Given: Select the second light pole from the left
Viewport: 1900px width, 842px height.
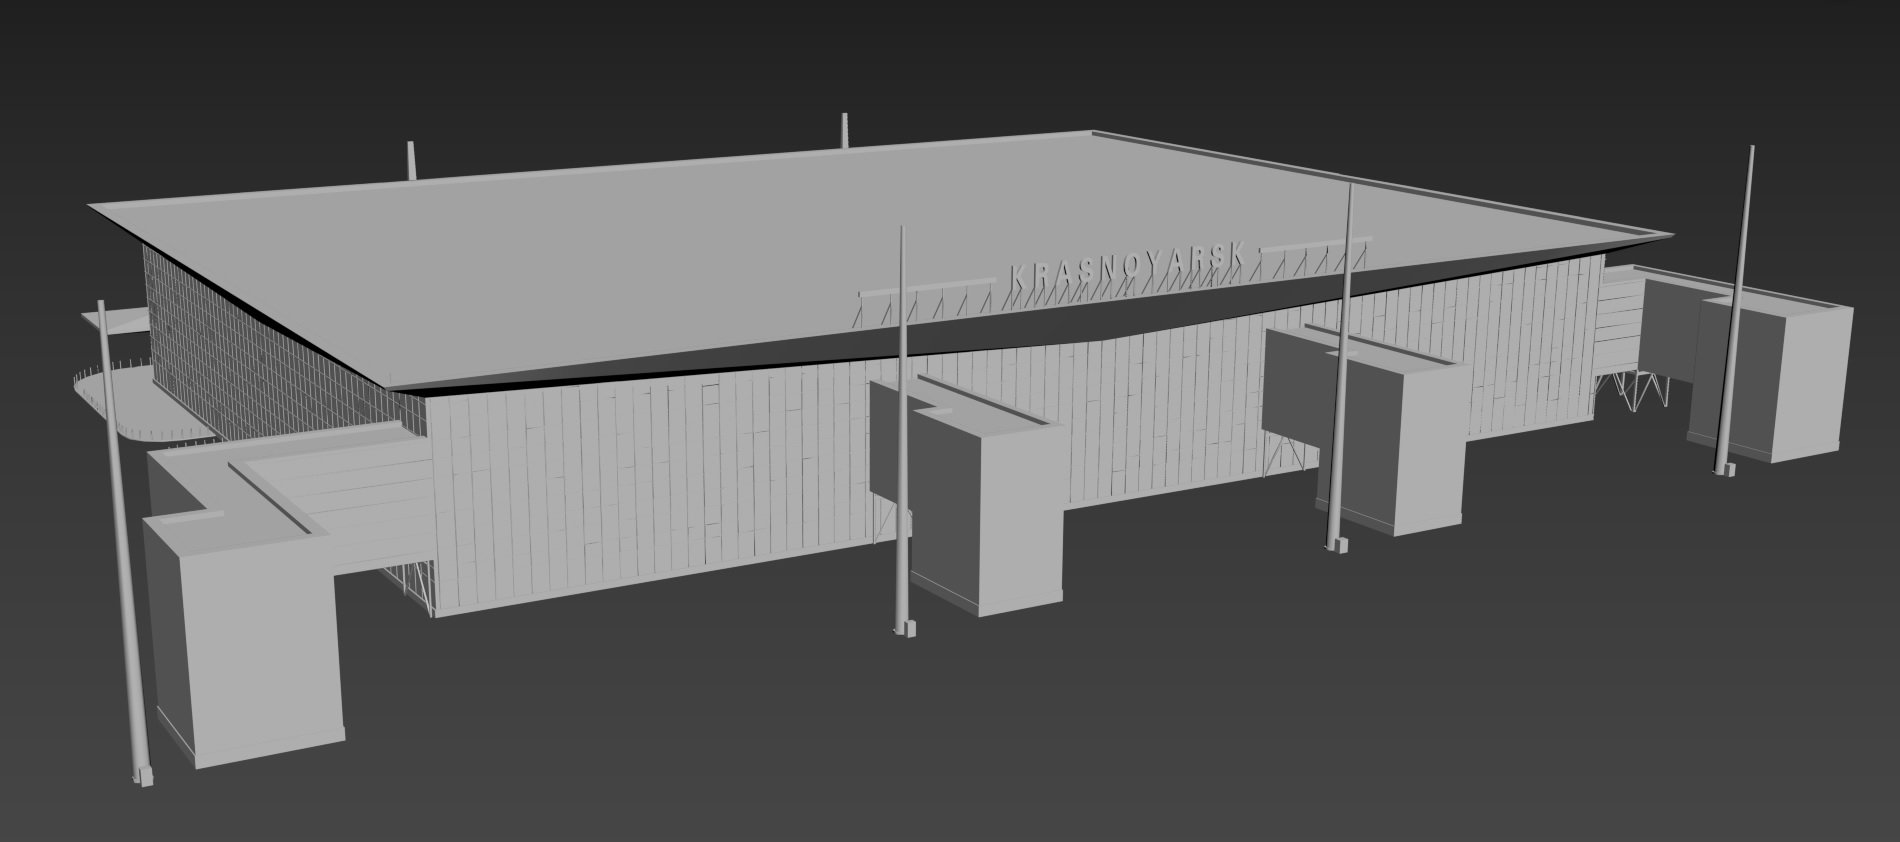Looking at the screenshot, I should pyautogui.click(x=903, y=420).
